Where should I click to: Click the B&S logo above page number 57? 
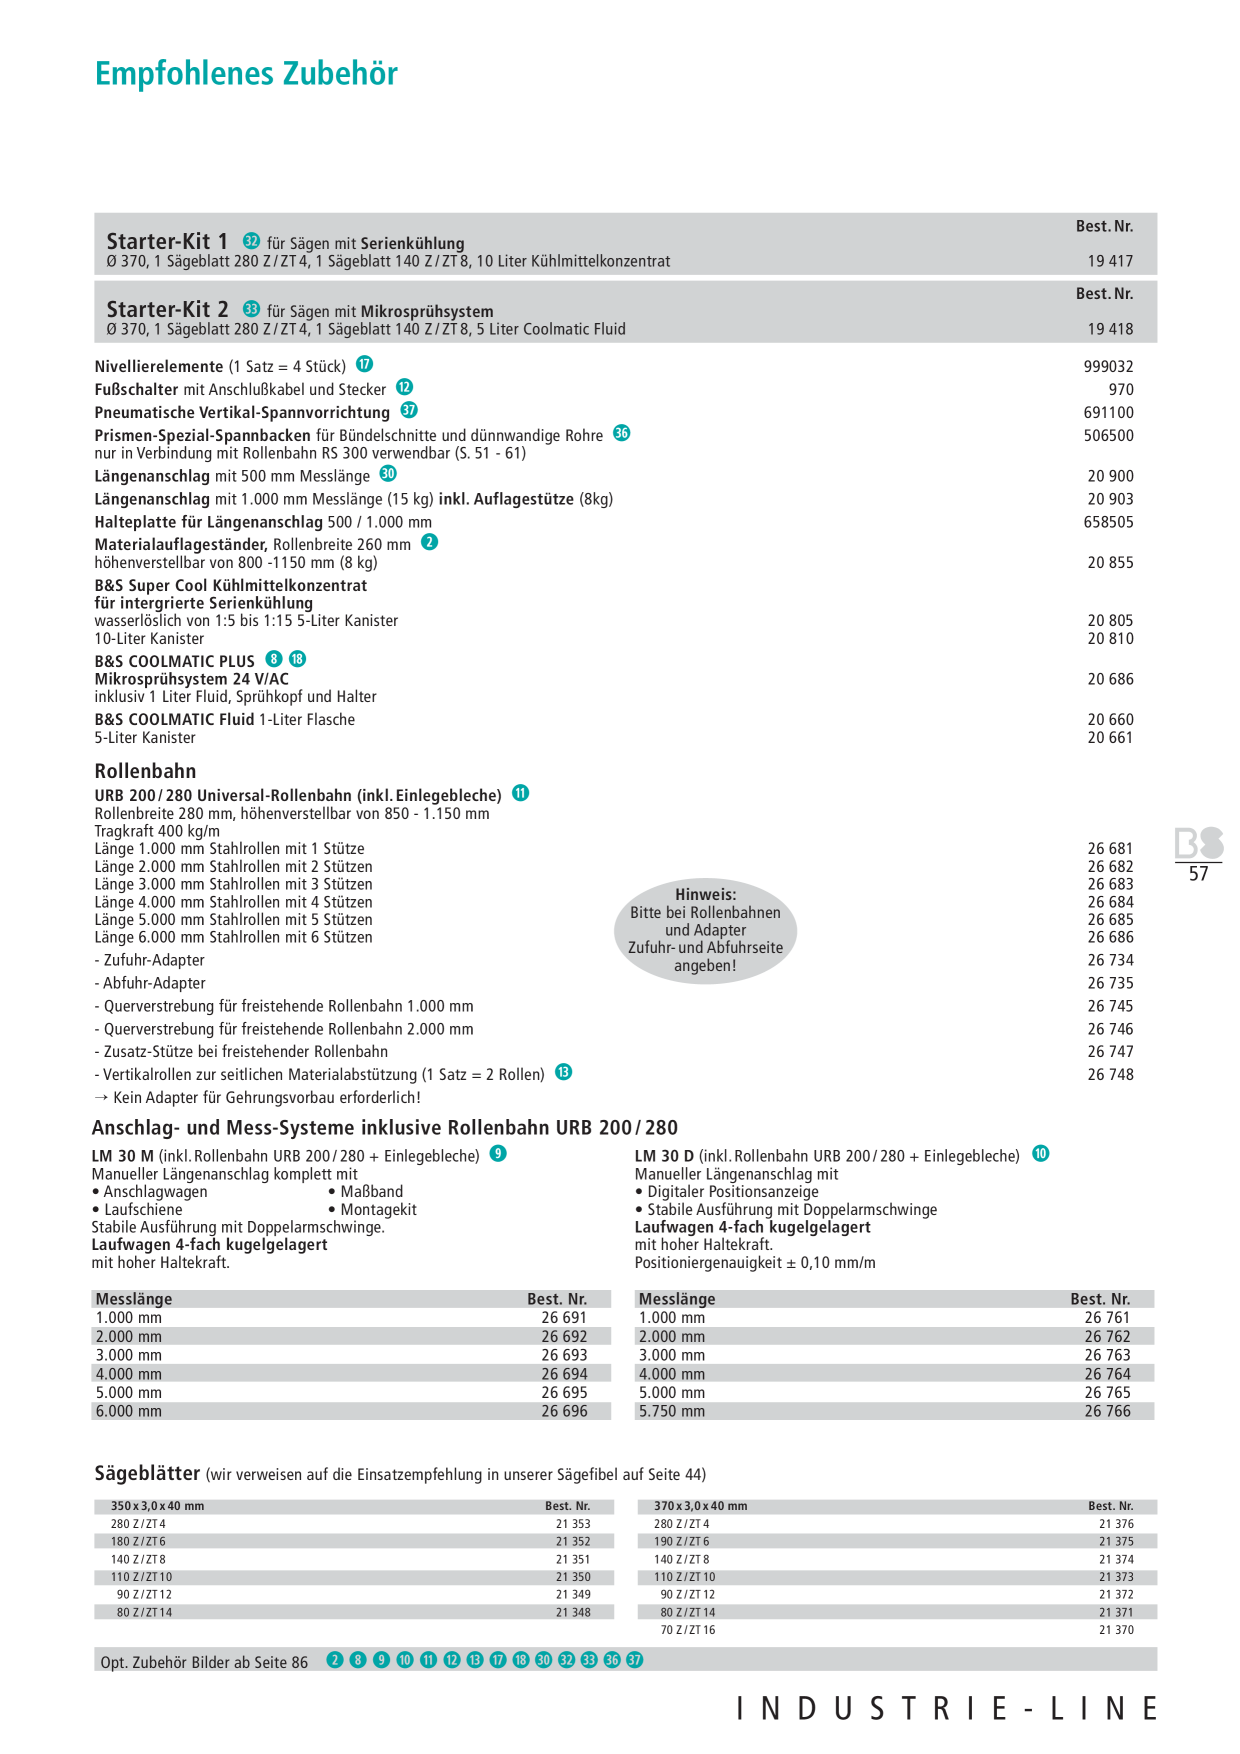point(1199,843)
